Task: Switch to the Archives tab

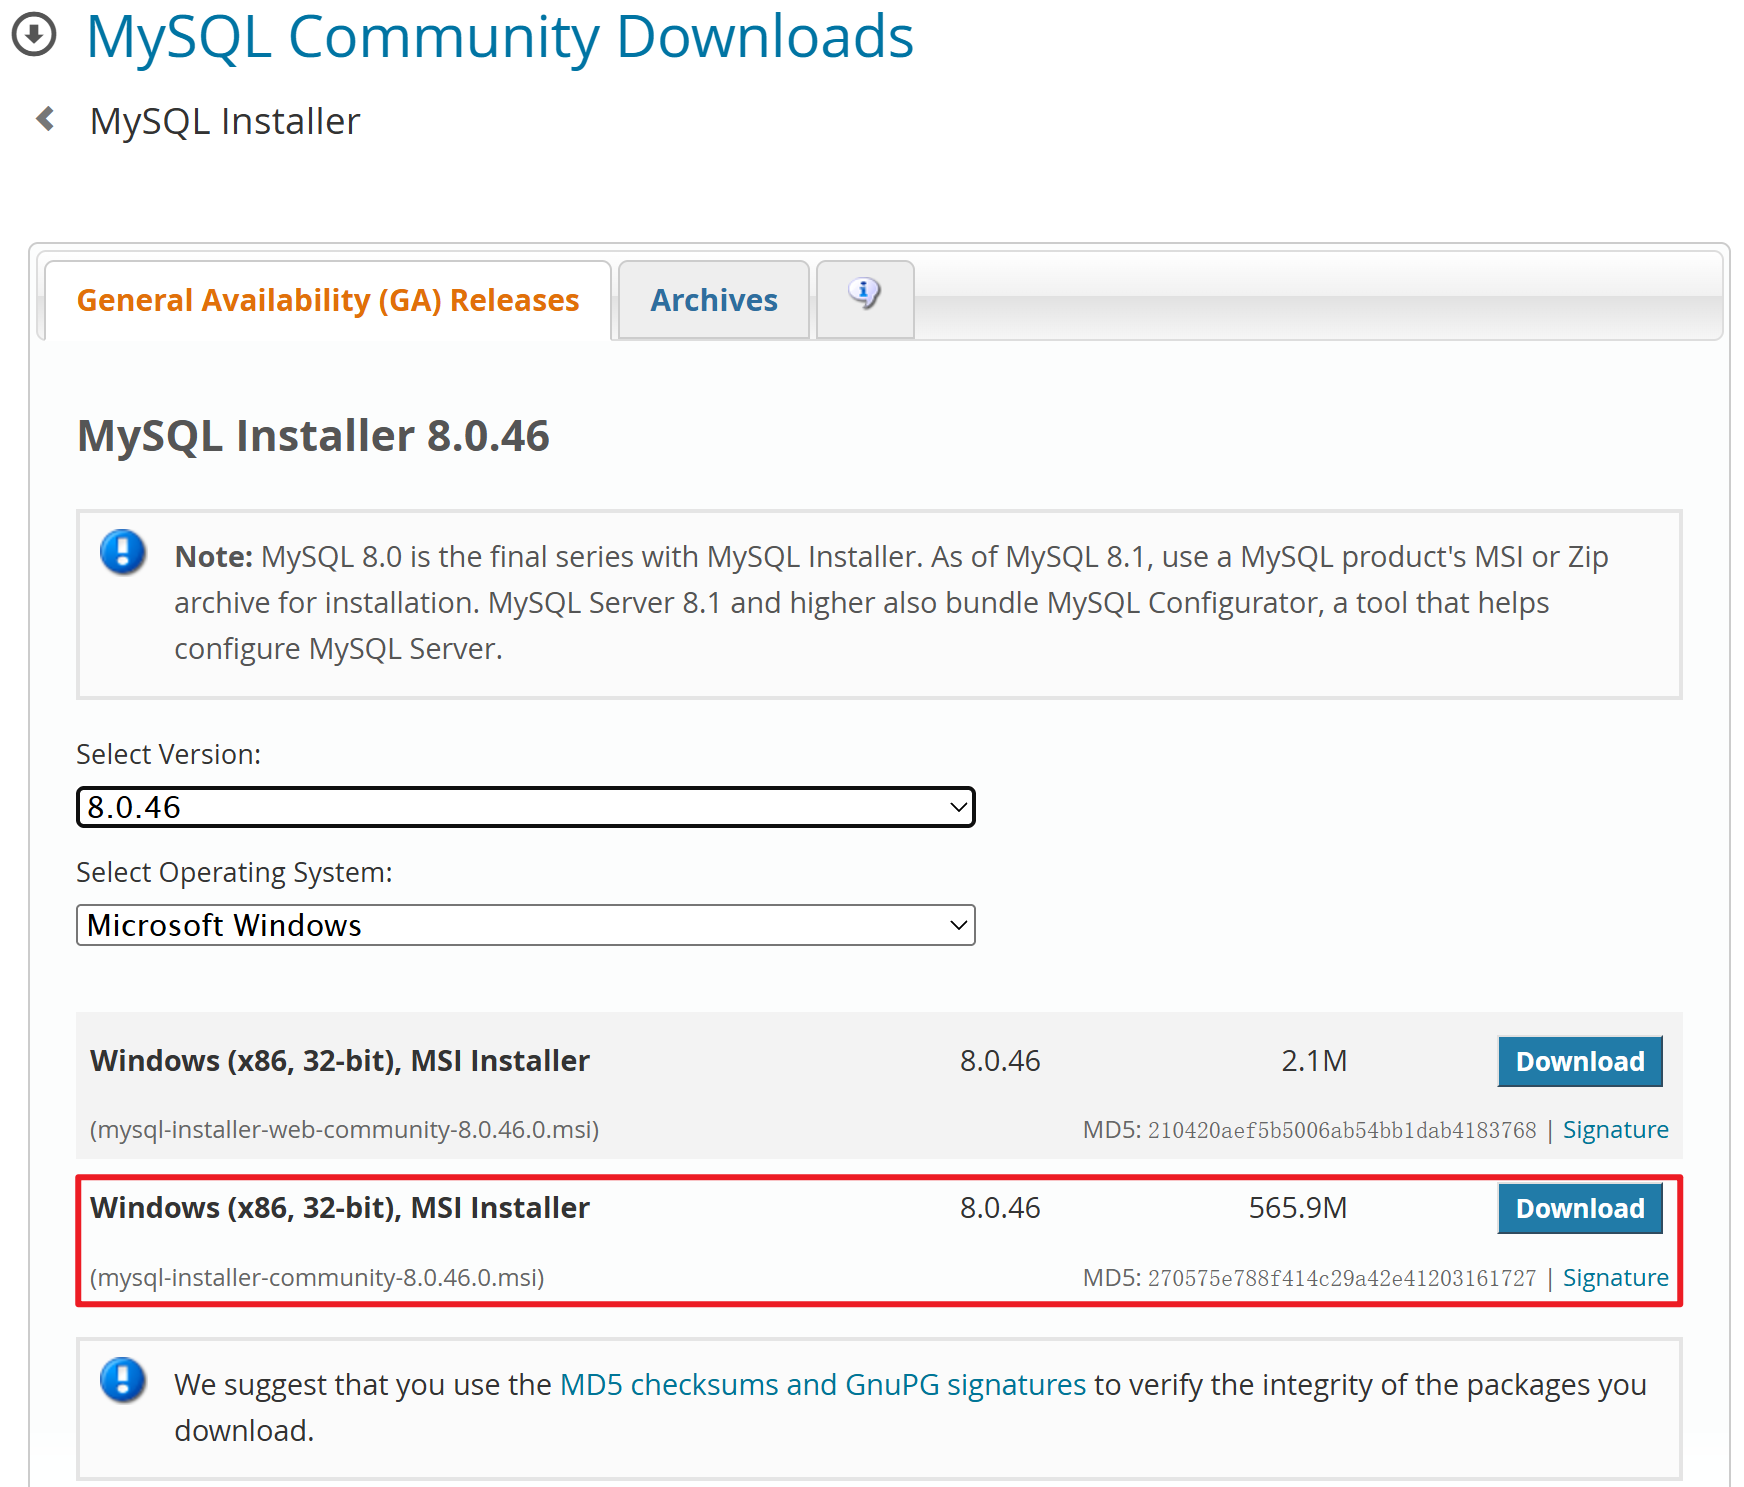Action: pyautogui.click(x=714, y=300)
